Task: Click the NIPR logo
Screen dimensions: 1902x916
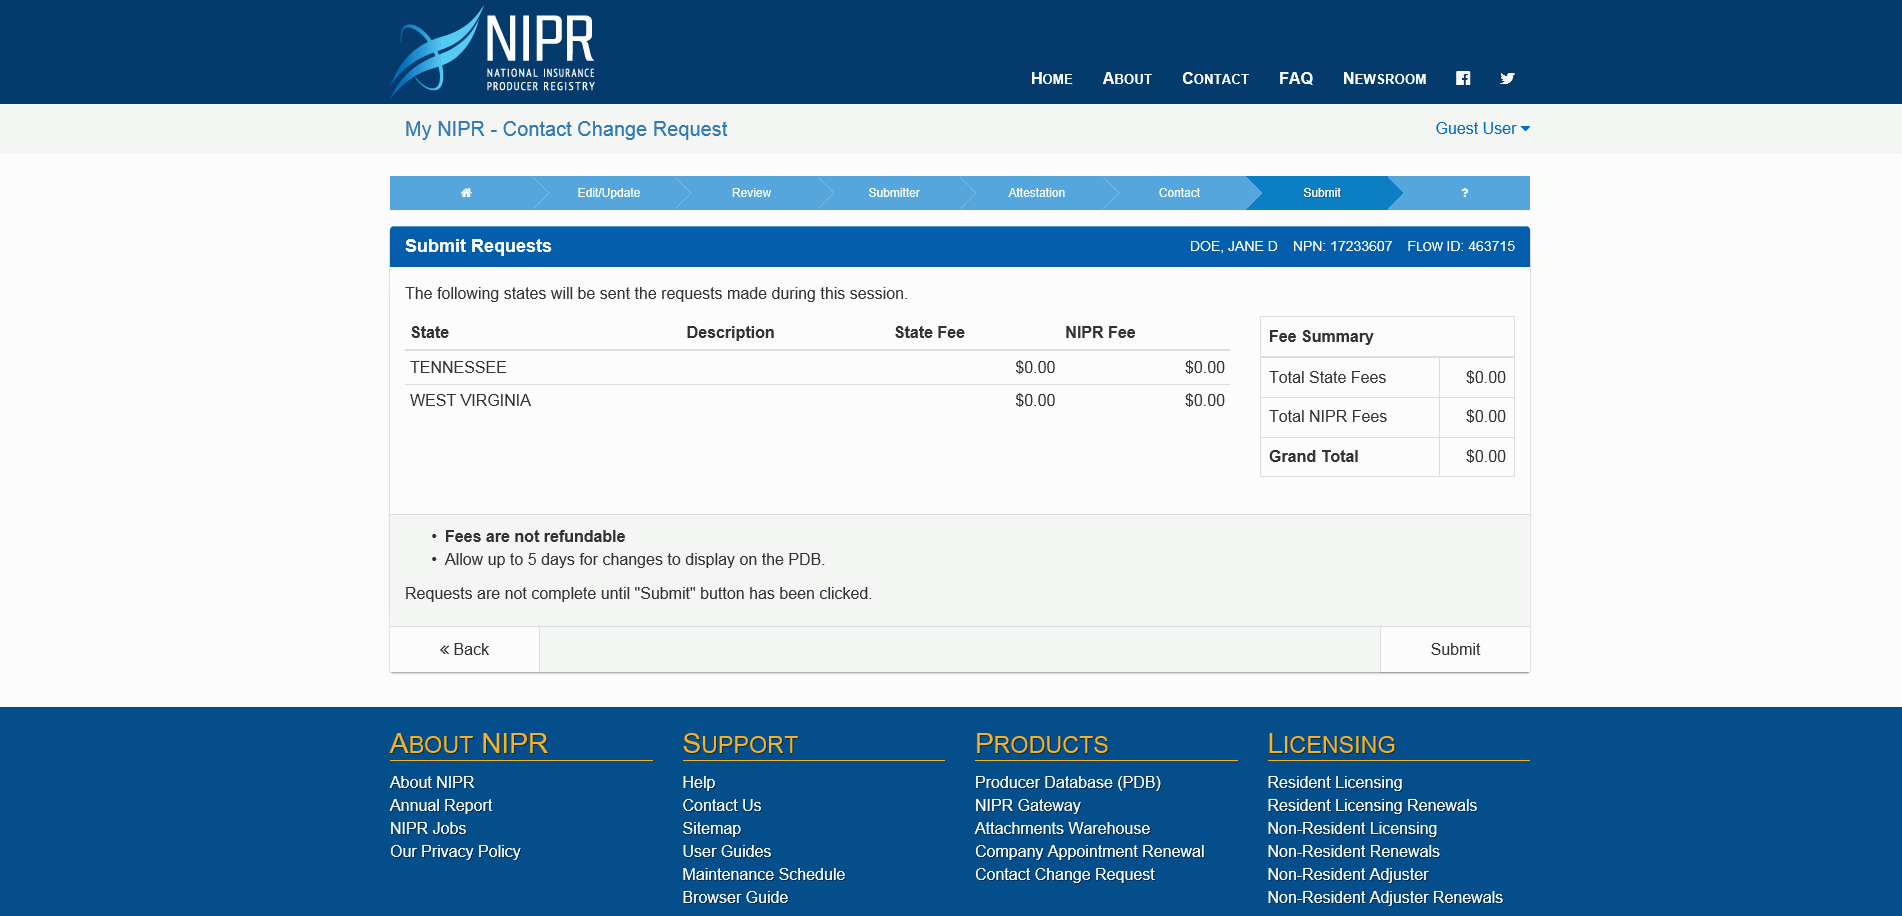Action: click(493, 52)
